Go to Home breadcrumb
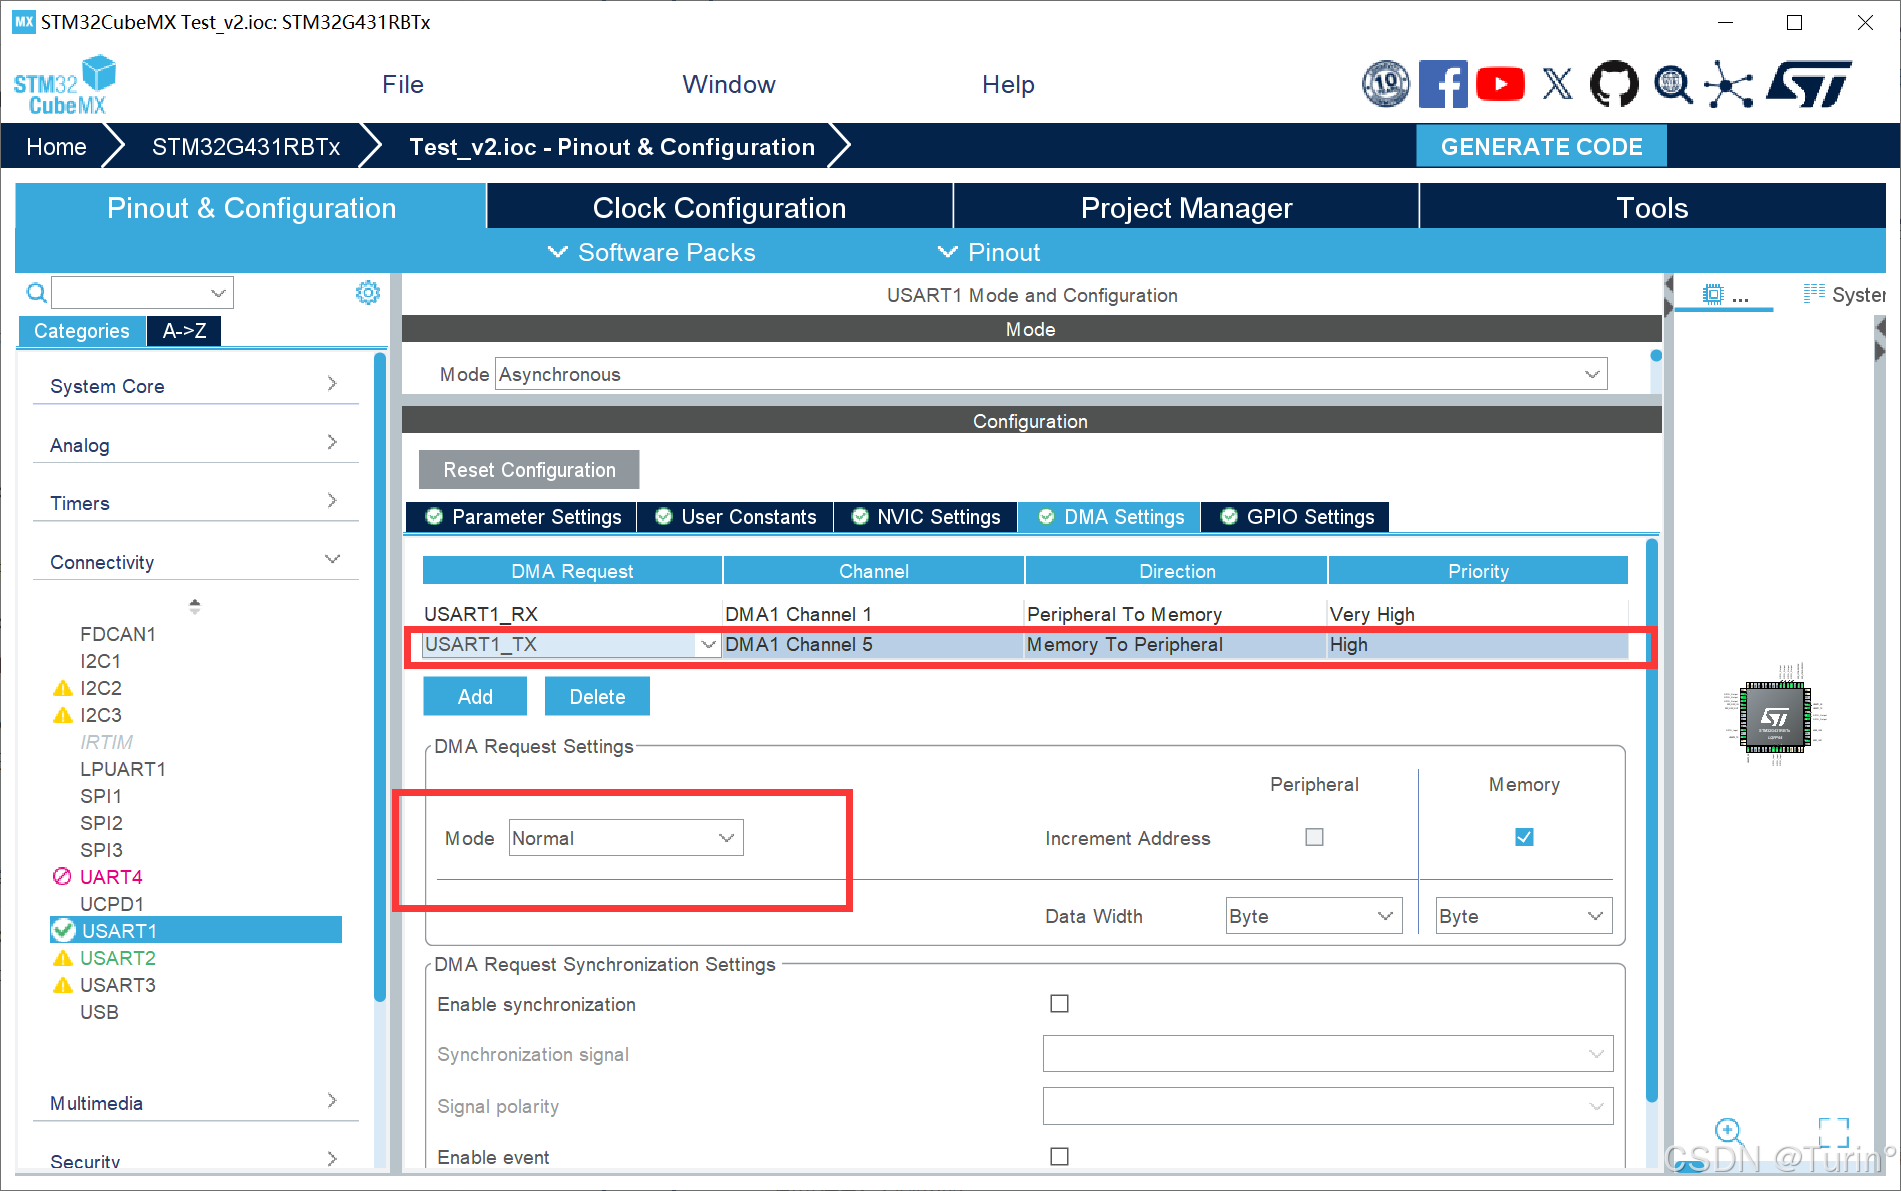1901x1191 pixels. click(x=56, y=147)
